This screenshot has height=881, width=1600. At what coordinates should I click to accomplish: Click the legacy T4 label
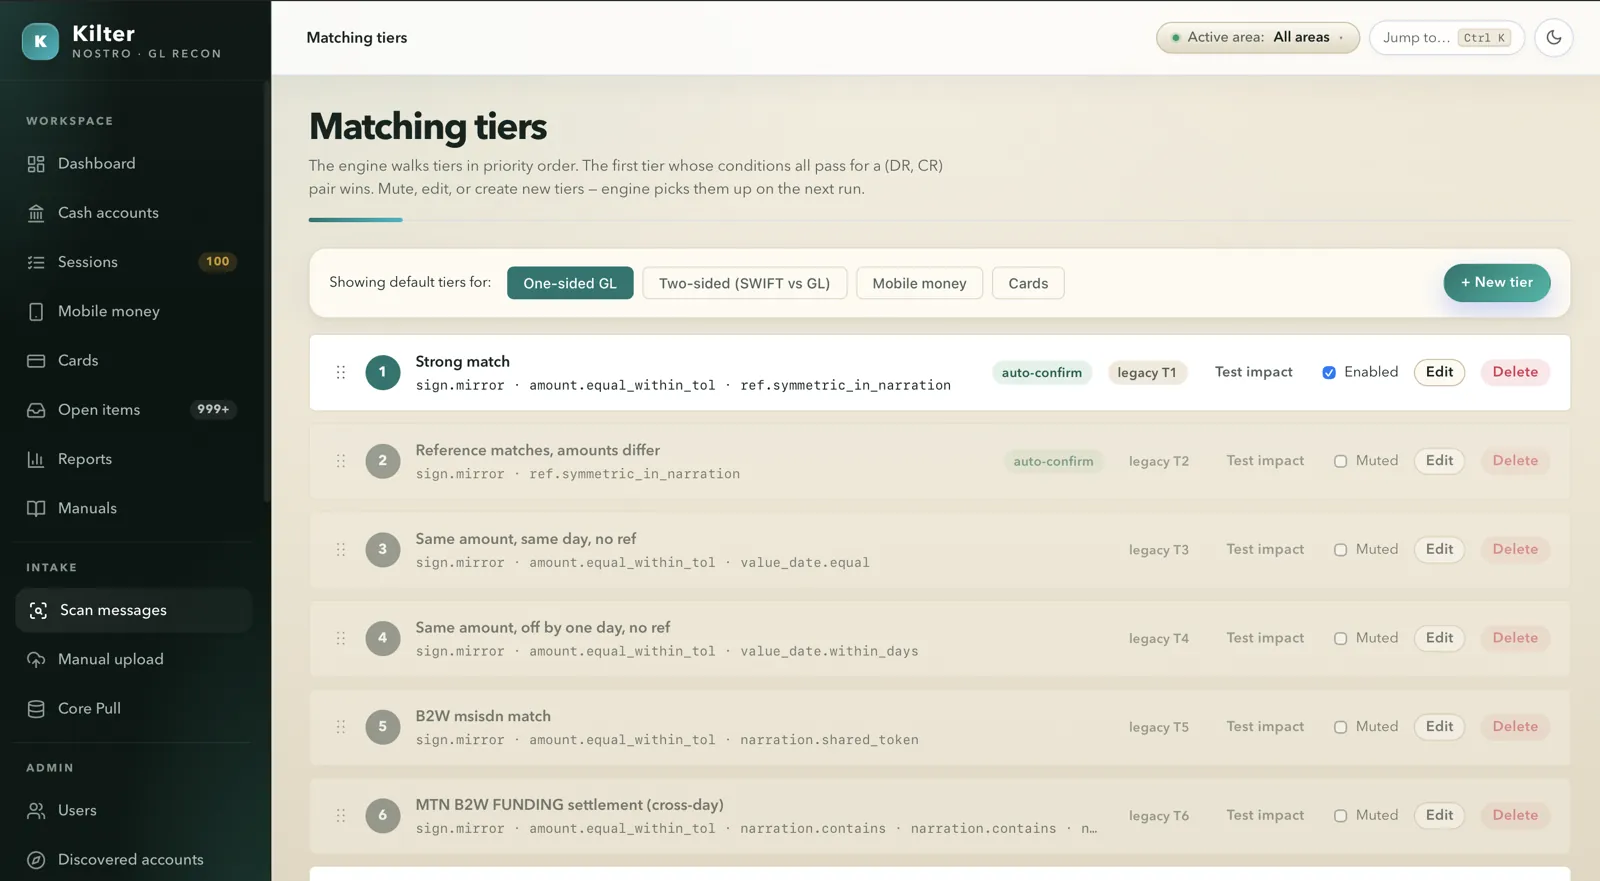click(1159, 639)
